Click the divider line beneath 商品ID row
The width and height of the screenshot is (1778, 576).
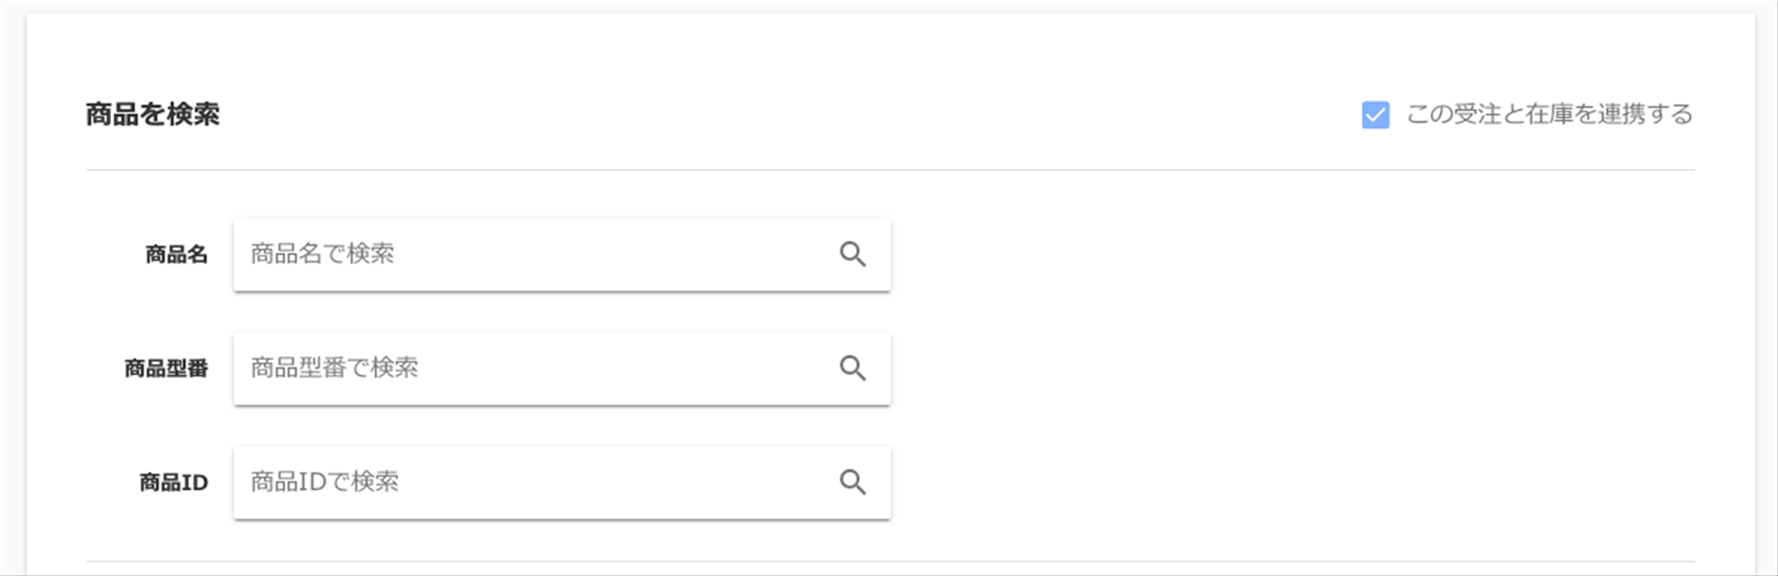tap(890, 561)
